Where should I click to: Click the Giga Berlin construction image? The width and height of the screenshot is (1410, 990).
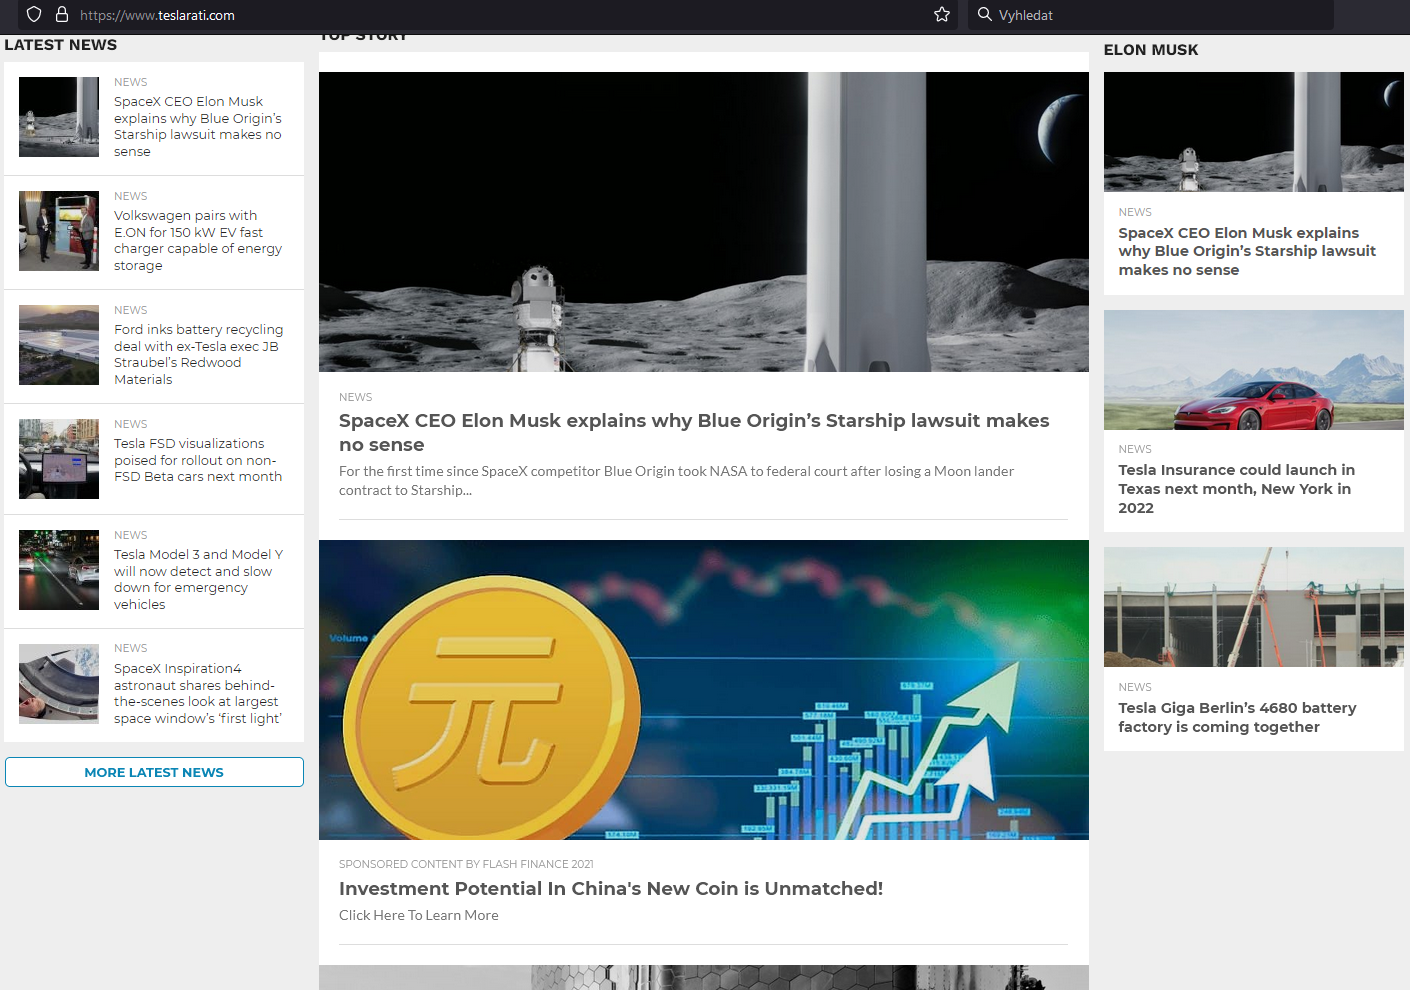(1254, 607)
